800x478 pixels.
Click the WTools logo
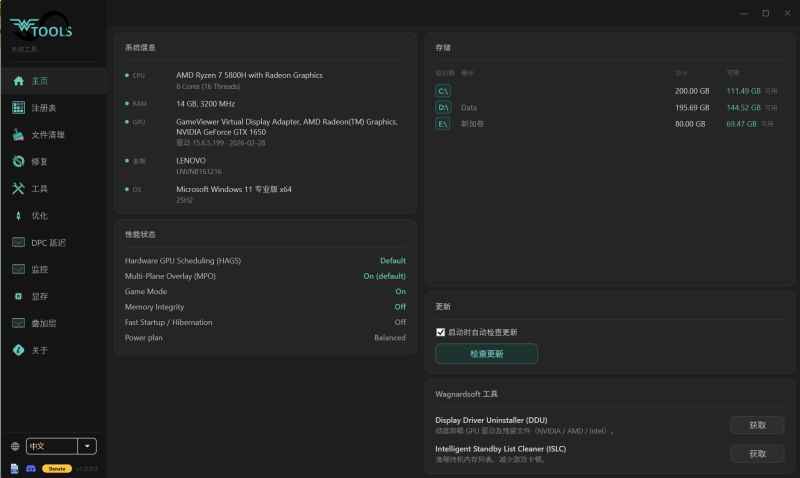[41, 28]
